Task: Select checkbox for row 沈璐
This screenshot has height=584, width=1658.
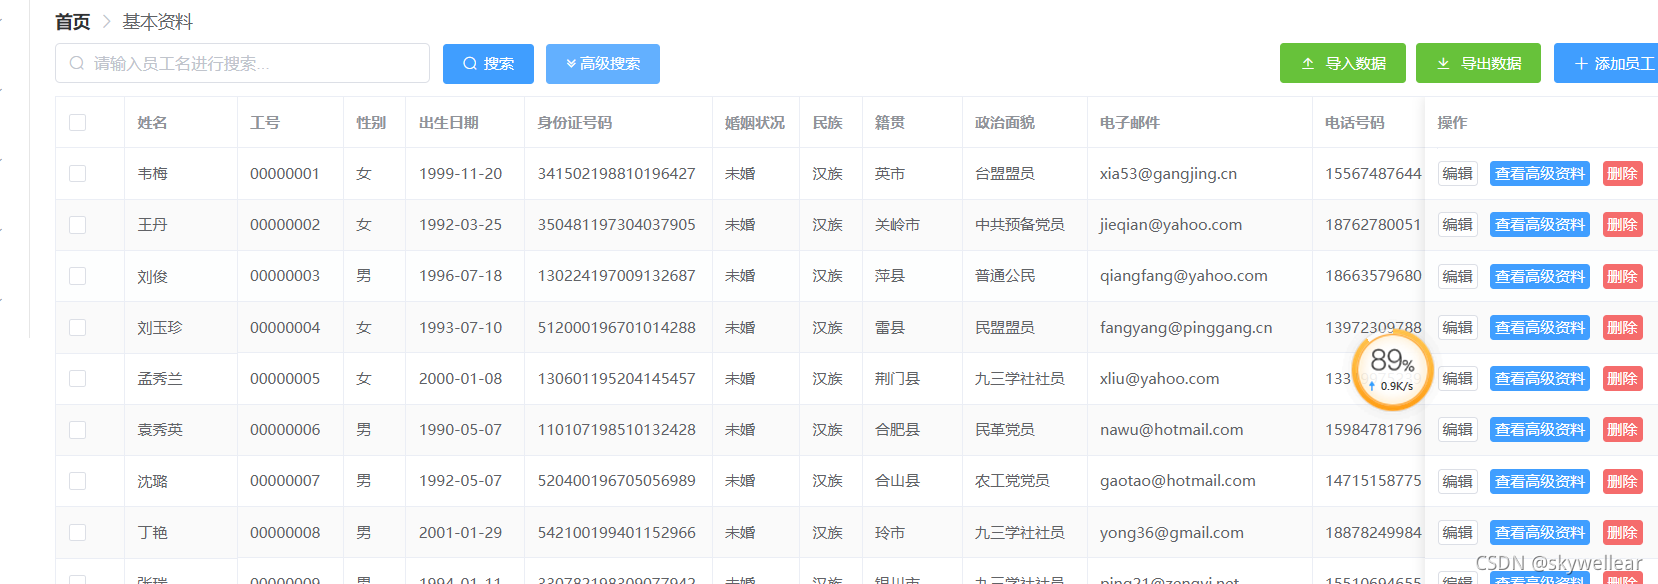Action: click(77, 481)
